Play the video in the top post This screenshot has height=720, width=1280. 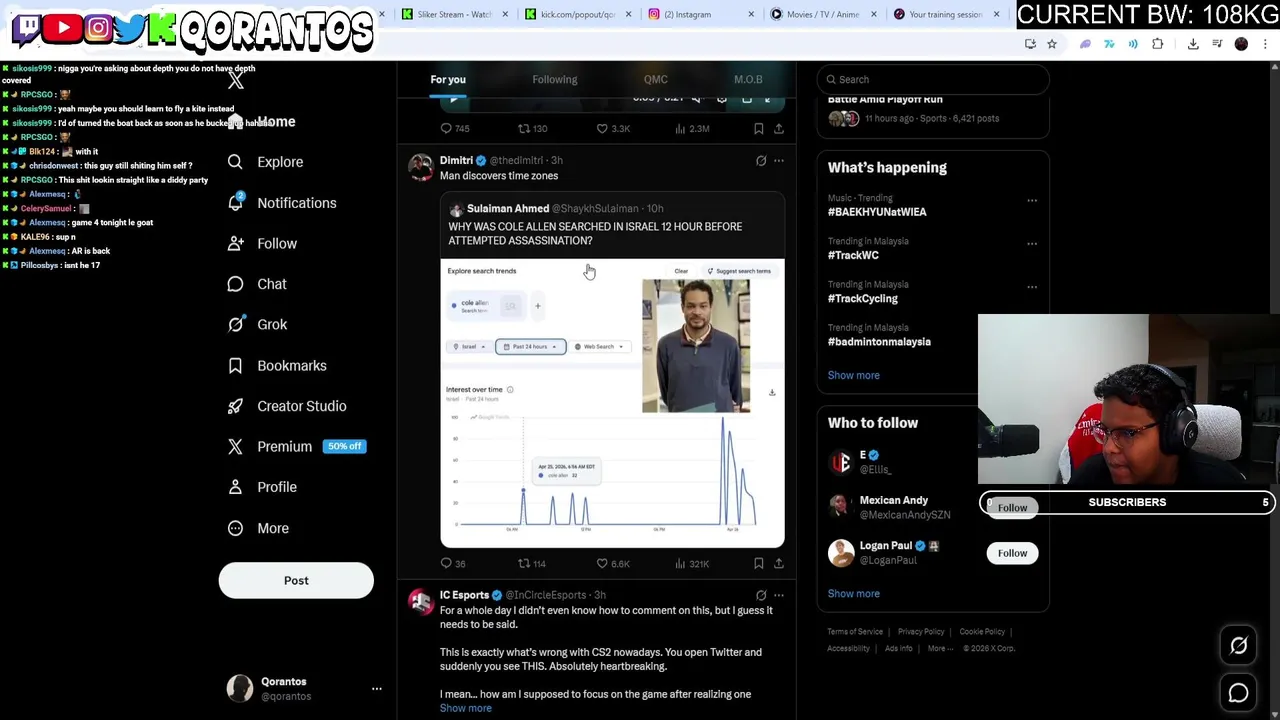coord(454,99)
